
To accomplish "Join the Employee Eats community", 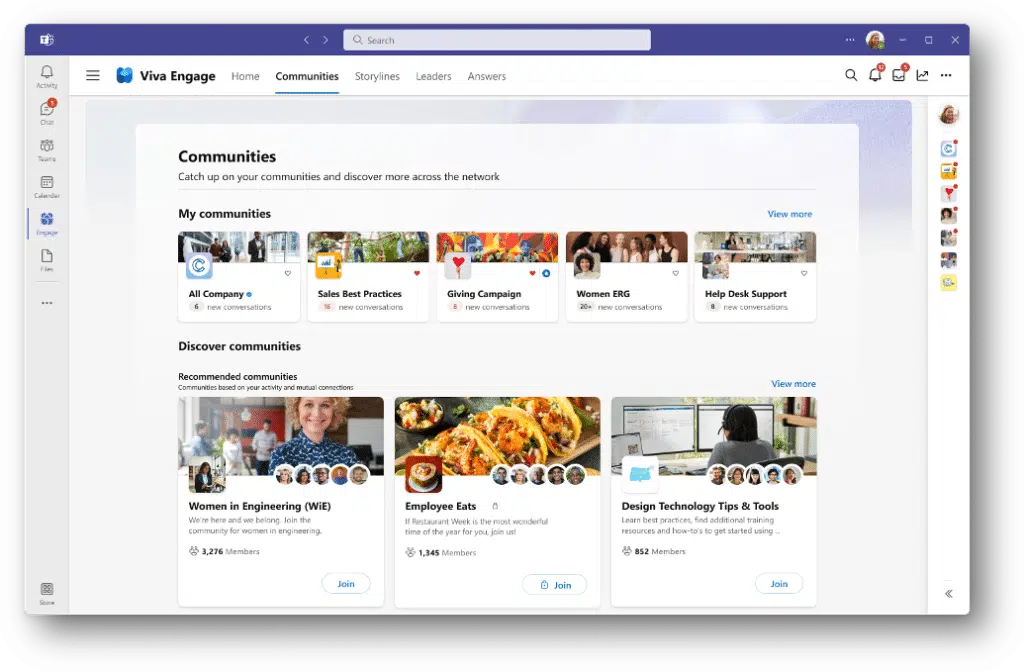I will [x=554, y=585].
